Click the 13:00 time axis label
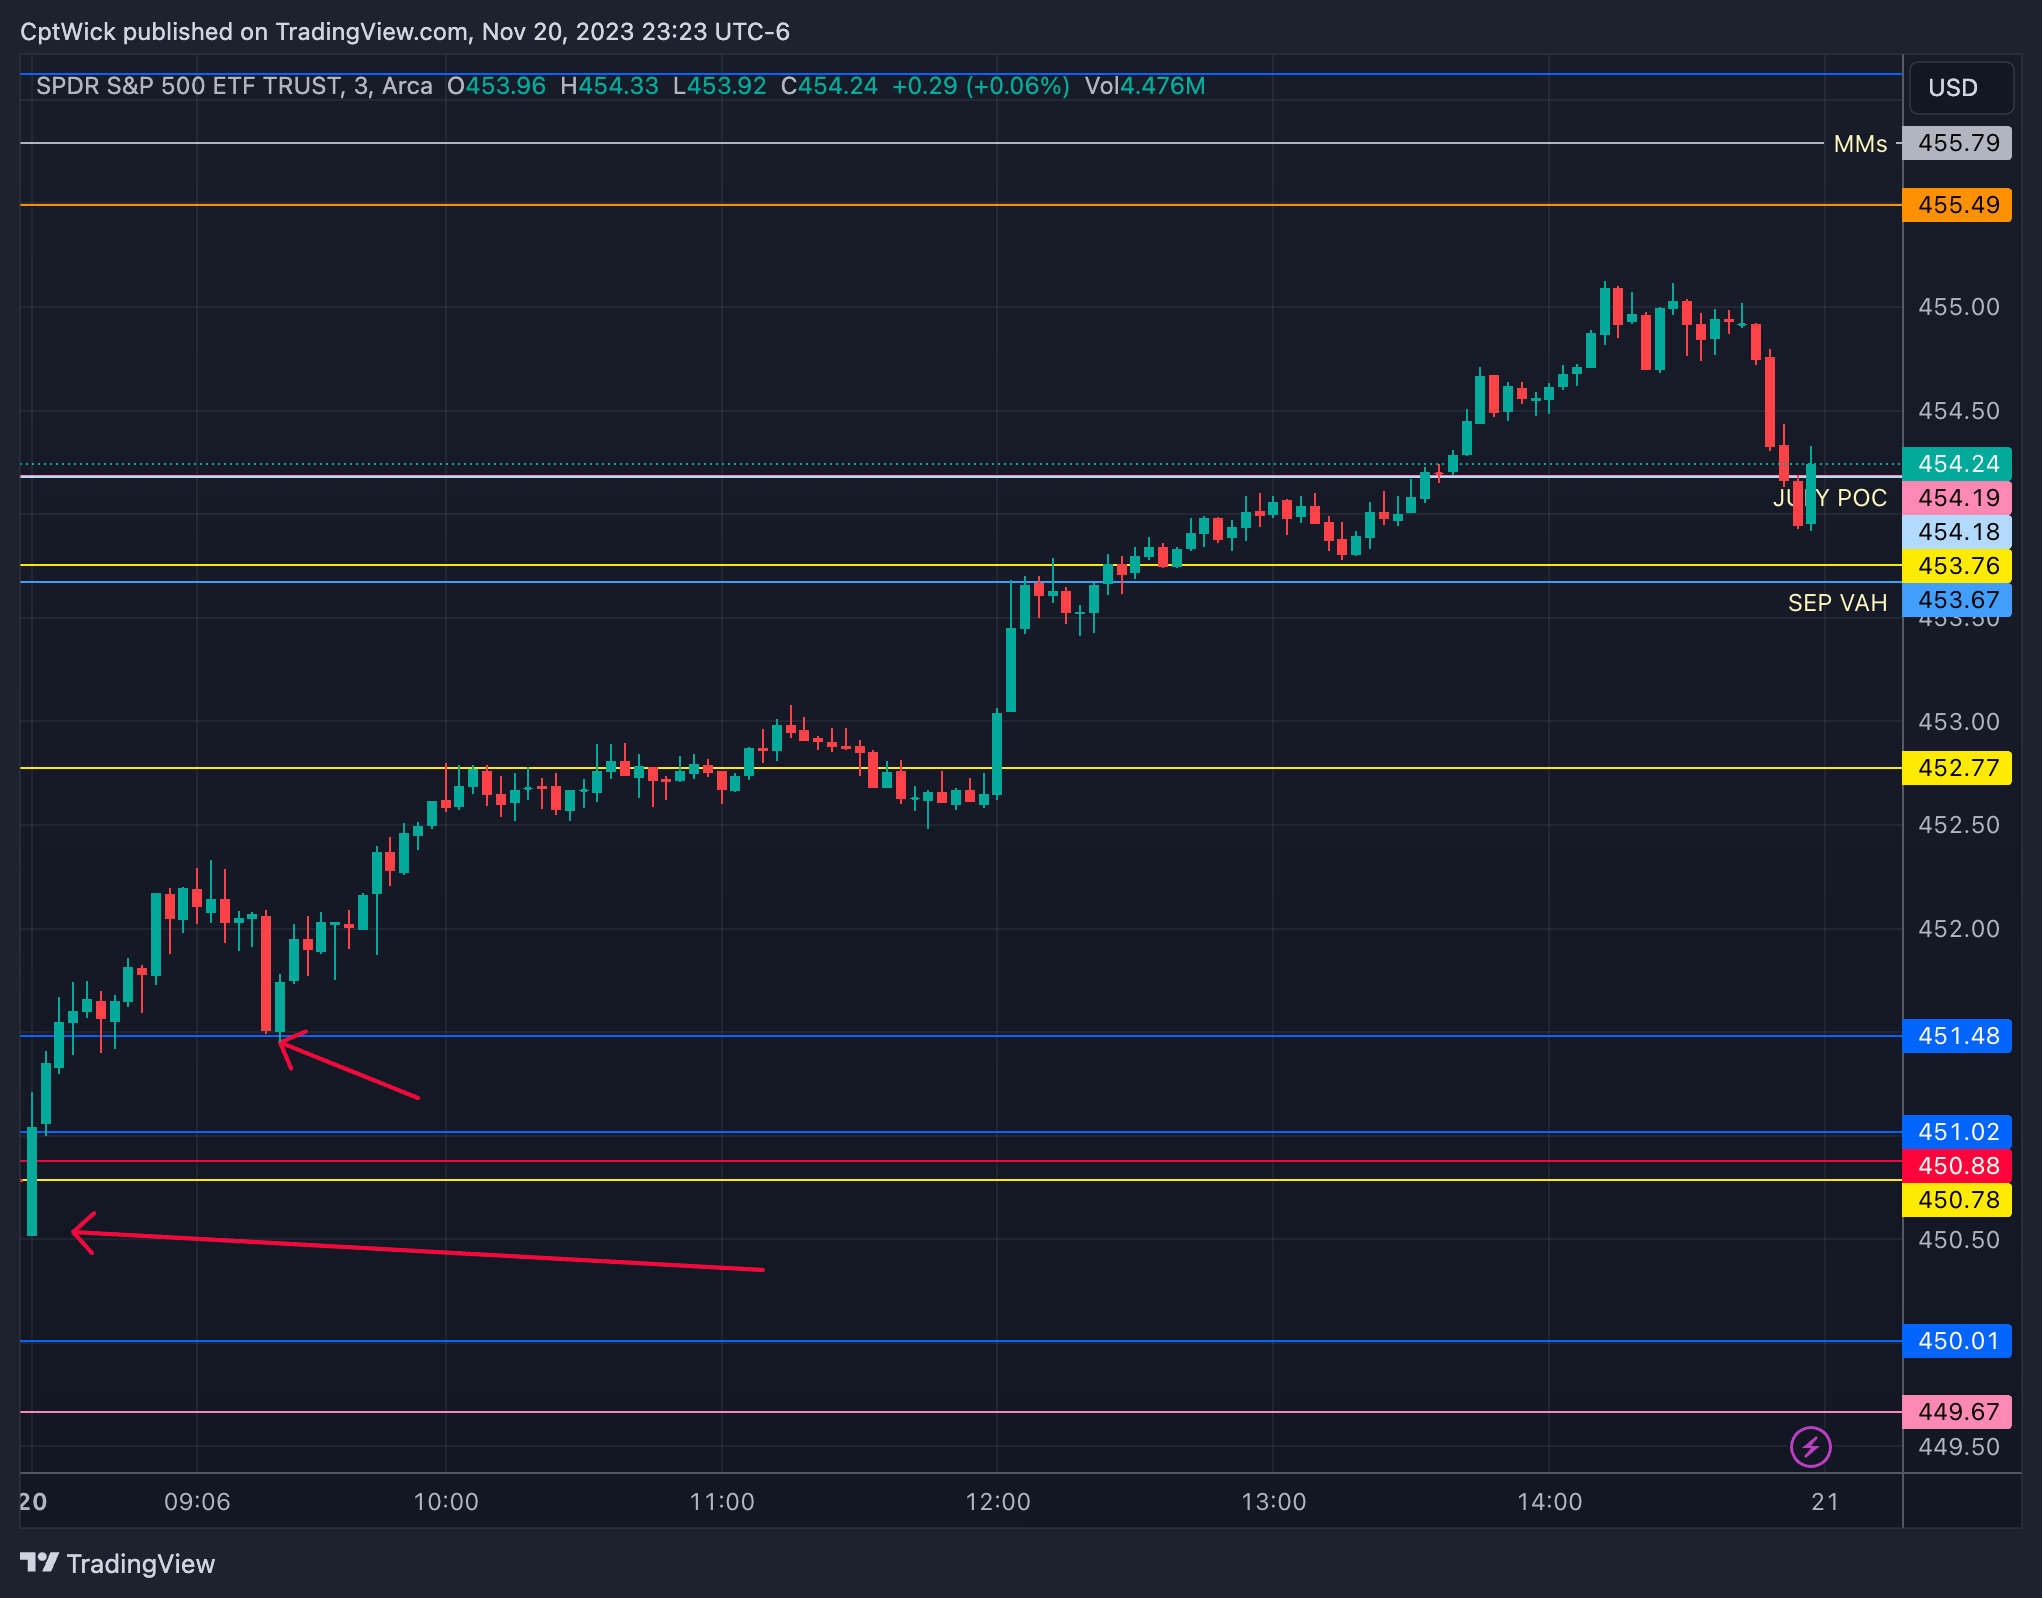 pyautogui.click(x=1273, y=1502)
